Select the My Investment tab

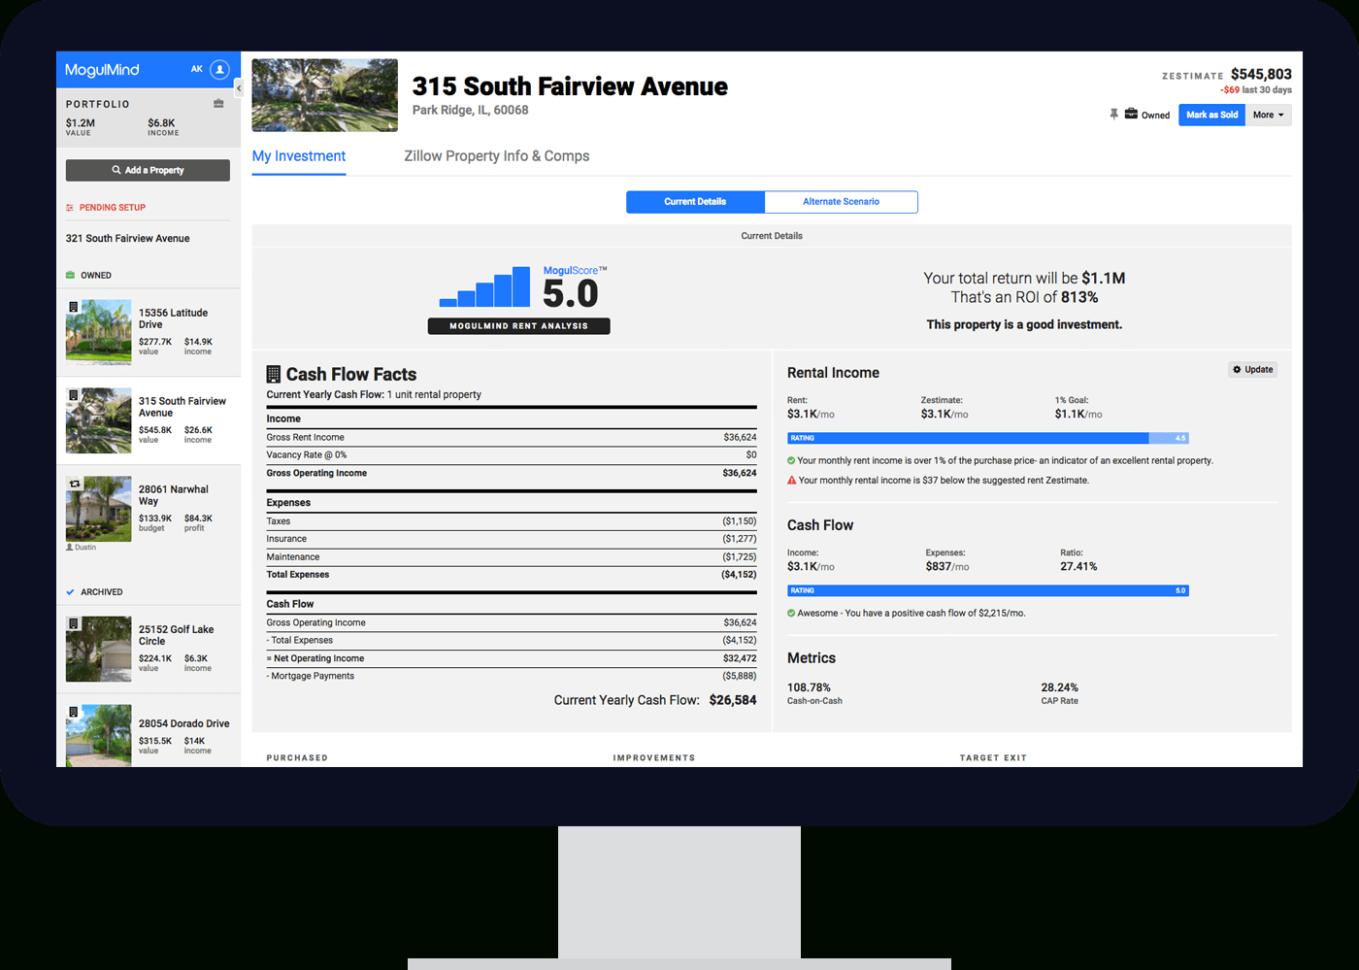pos(298,156)
